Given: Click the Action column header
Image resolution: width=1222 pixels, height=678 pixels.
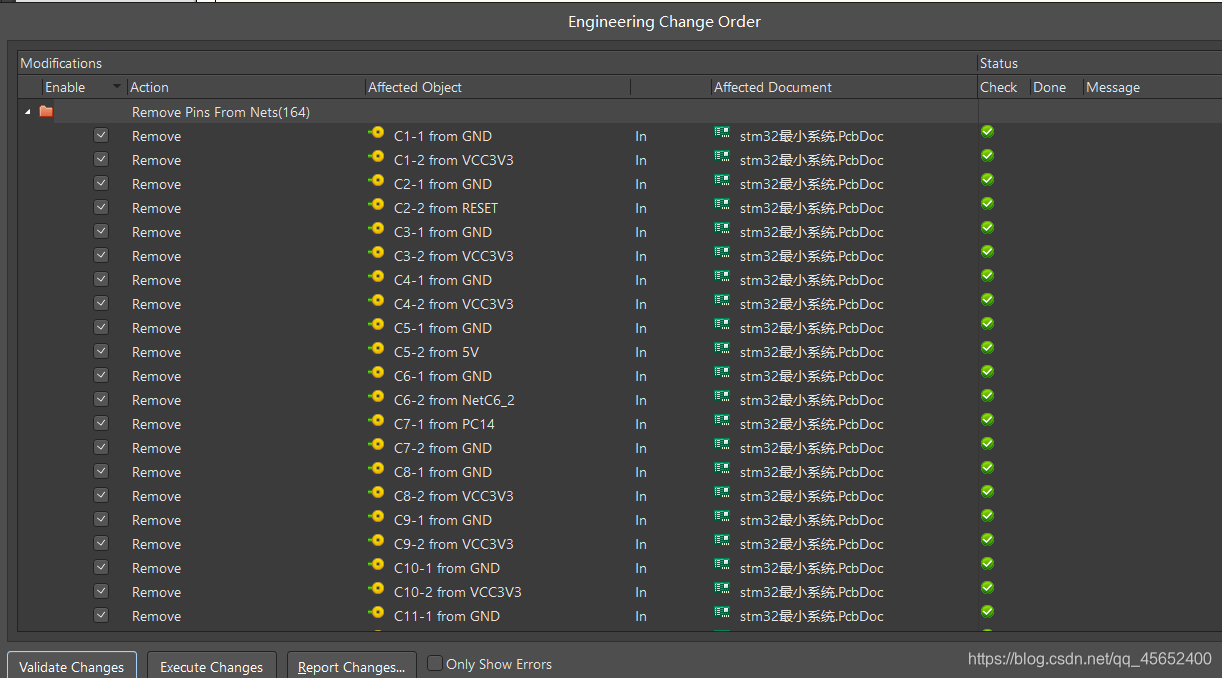Looking at the screenshot, I should [149, 87].
